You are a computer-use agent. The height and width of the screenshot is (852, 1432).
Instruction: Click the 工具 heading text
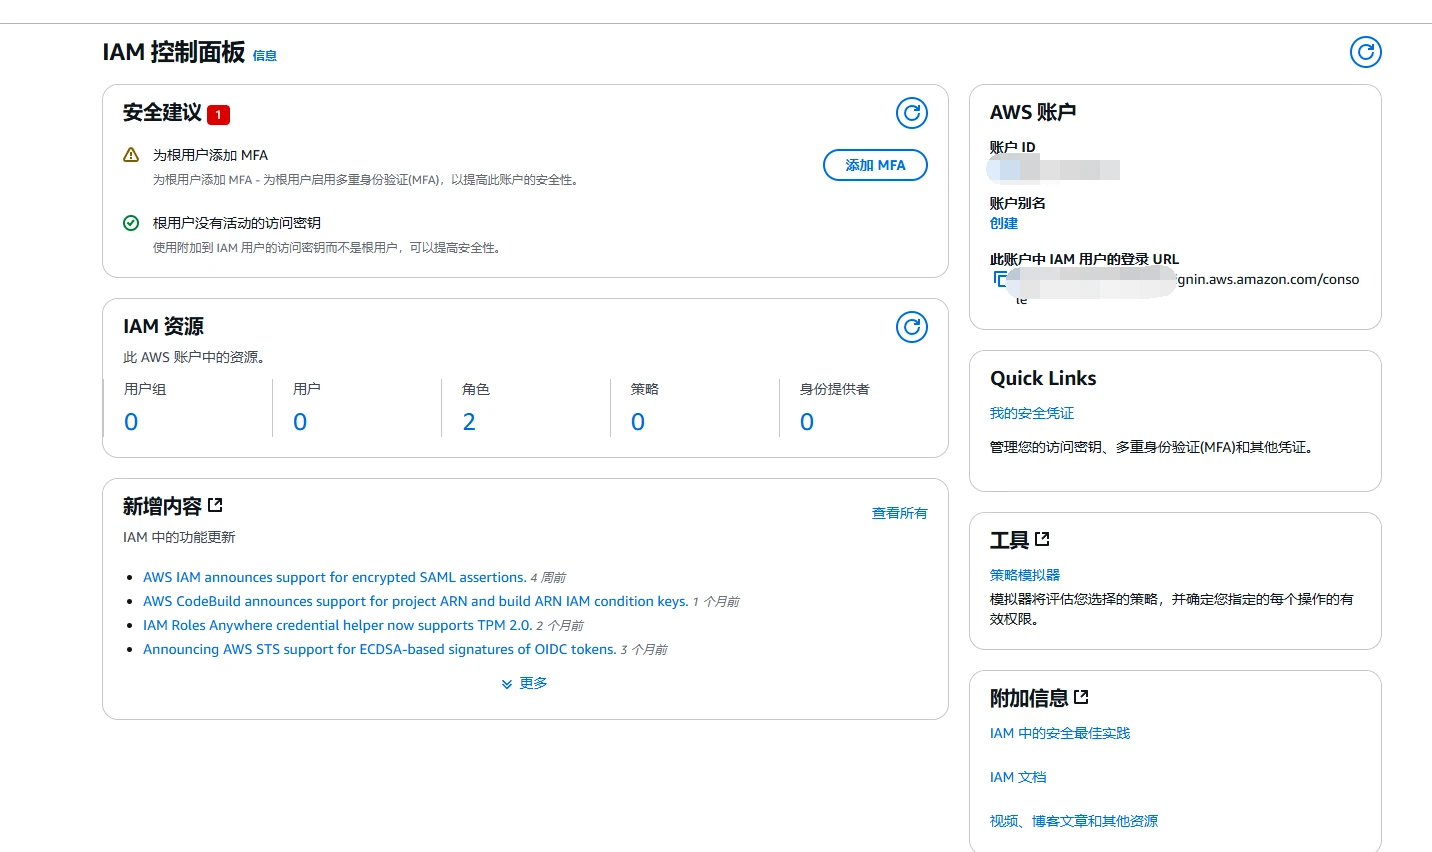tap(1009, 541)
